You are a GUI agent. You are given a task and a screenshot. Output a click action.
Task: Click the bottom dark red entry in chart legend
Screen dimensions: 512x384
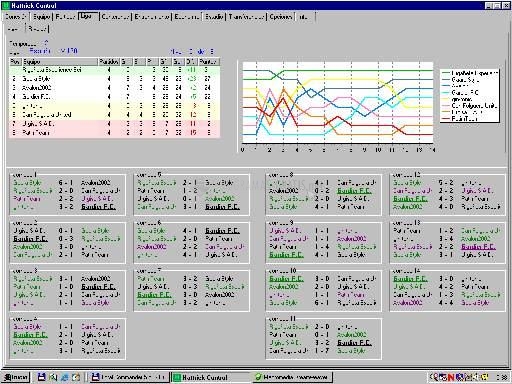(459, 118)
